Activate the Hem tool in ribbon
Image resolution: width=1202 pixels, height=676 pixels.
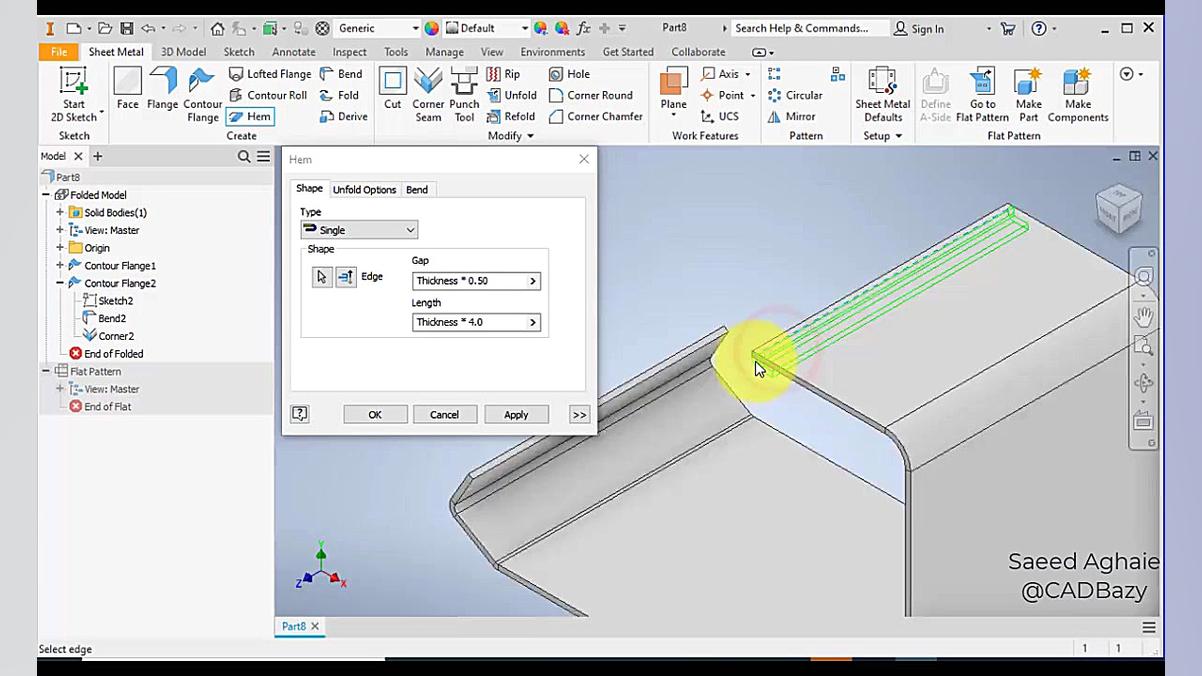tap(250, 116)
